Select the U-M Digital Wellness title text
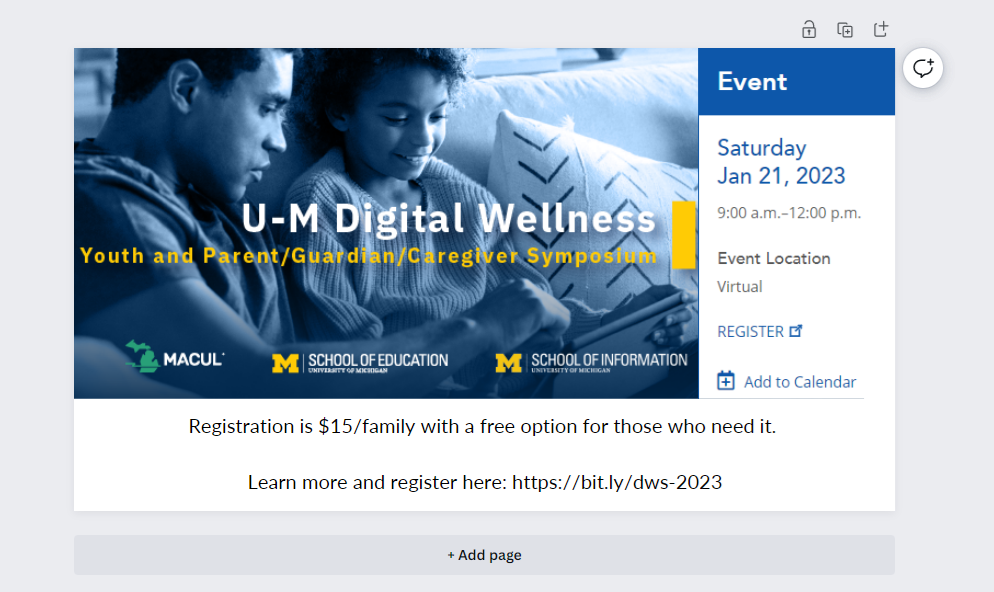This screenshot has width=994, height=592. (448, 219)
